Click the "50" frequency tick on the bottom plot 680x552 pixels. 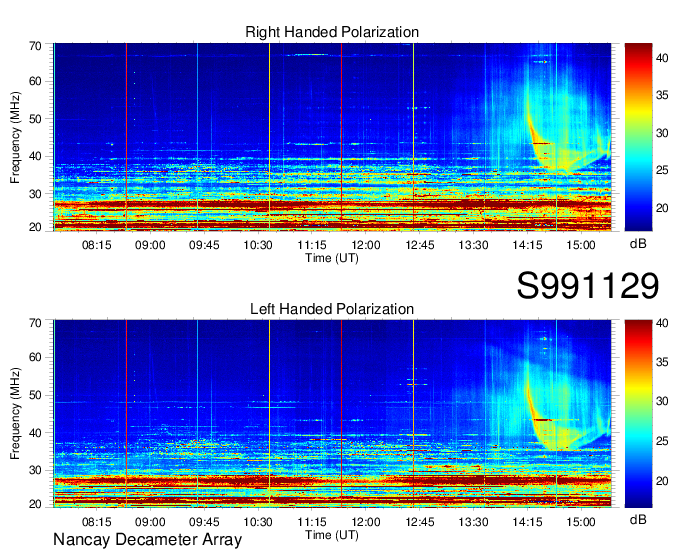tap(36, 395)
